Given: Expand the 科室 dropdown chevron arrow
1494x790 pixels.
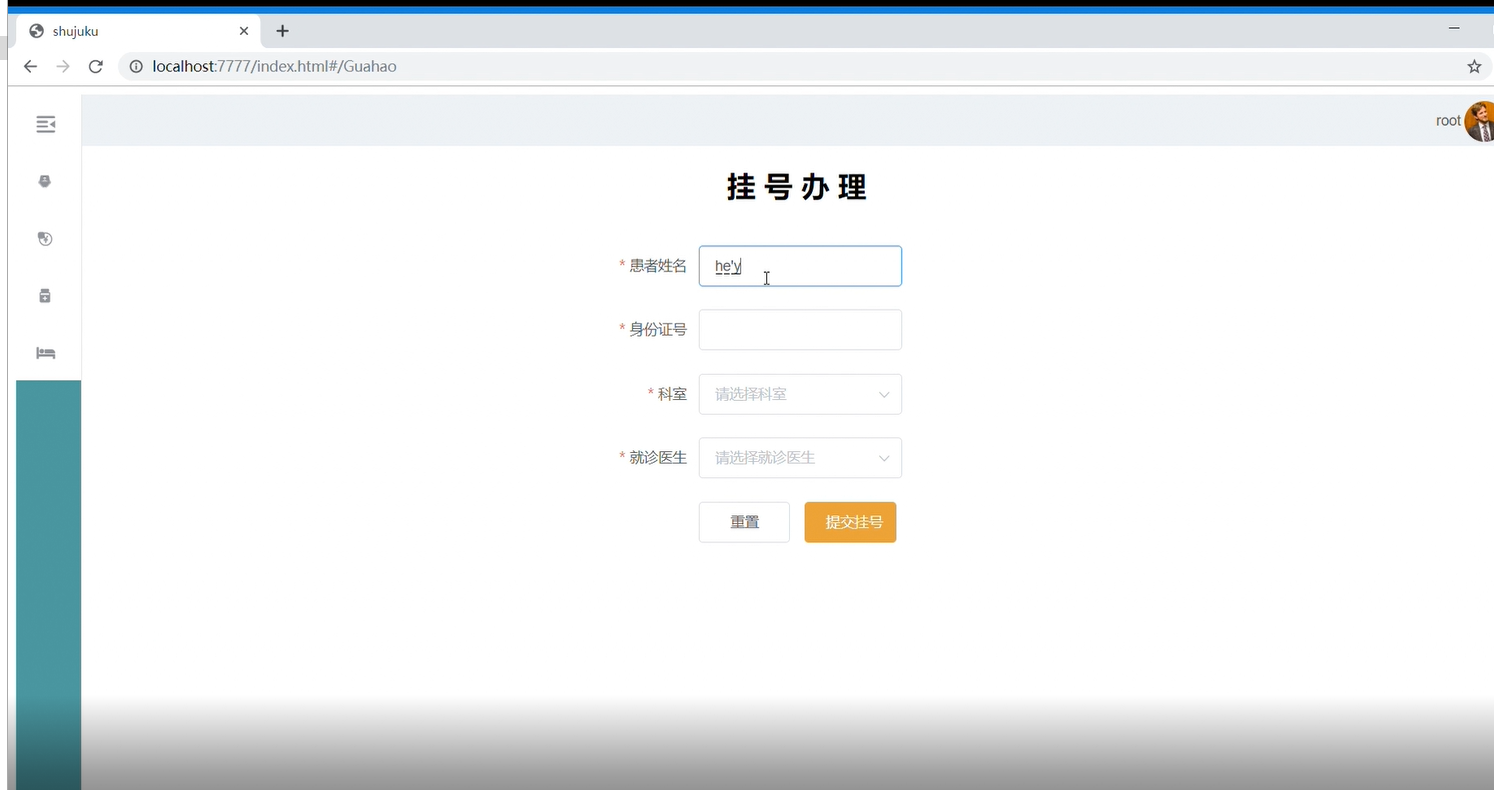Looking at the screenshot, I should point(884,395).
